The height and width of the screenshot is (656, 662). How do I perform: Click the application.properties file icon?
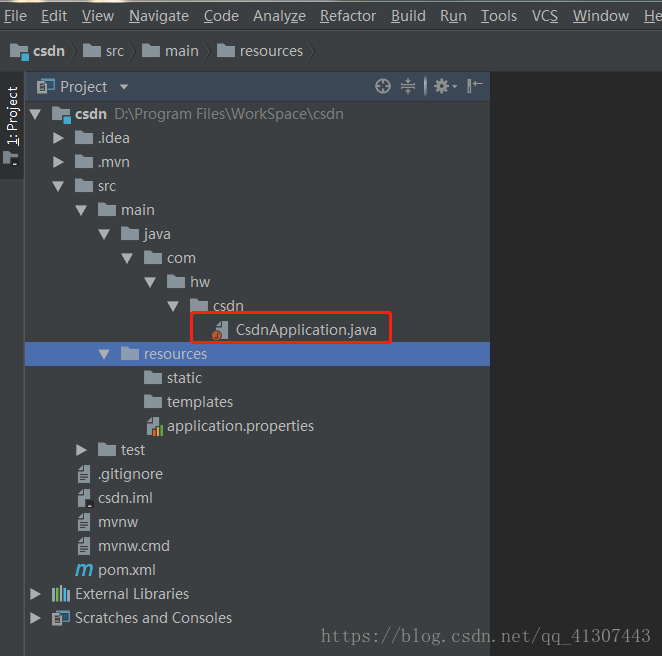(155, 426)
